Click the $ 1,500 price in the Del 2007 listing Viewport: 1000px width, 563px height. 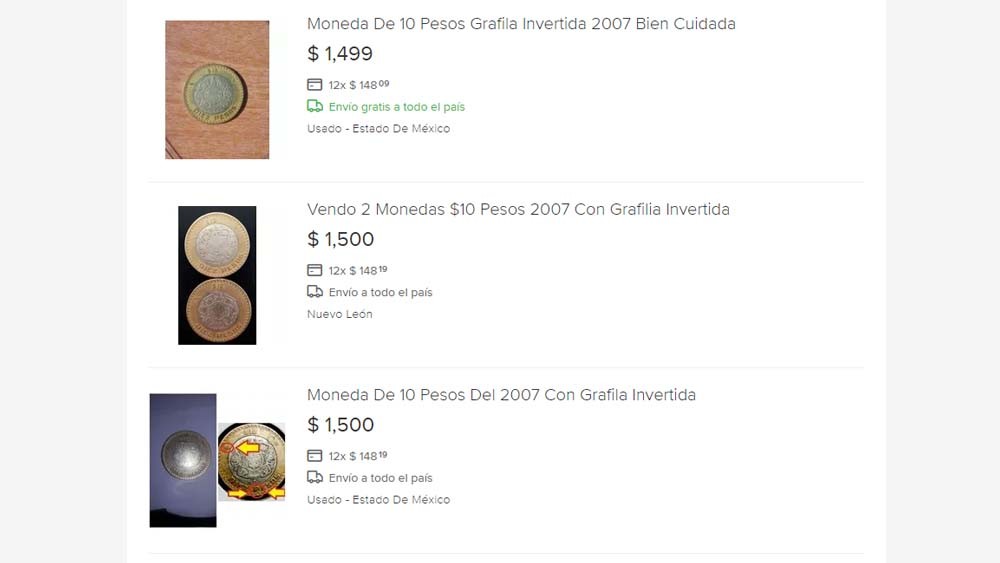(x=340, y=425)
